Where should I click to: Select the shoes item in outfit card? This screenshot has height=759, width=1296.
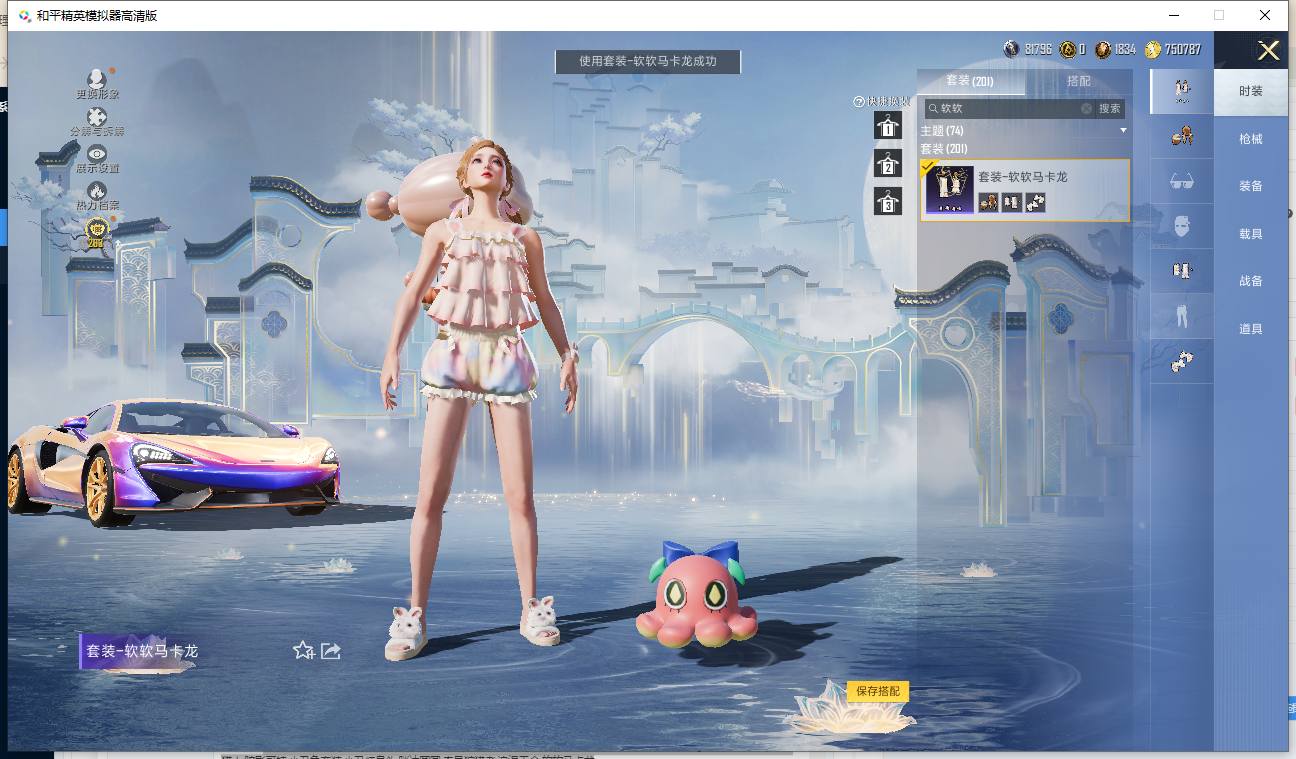(1035, 202)
